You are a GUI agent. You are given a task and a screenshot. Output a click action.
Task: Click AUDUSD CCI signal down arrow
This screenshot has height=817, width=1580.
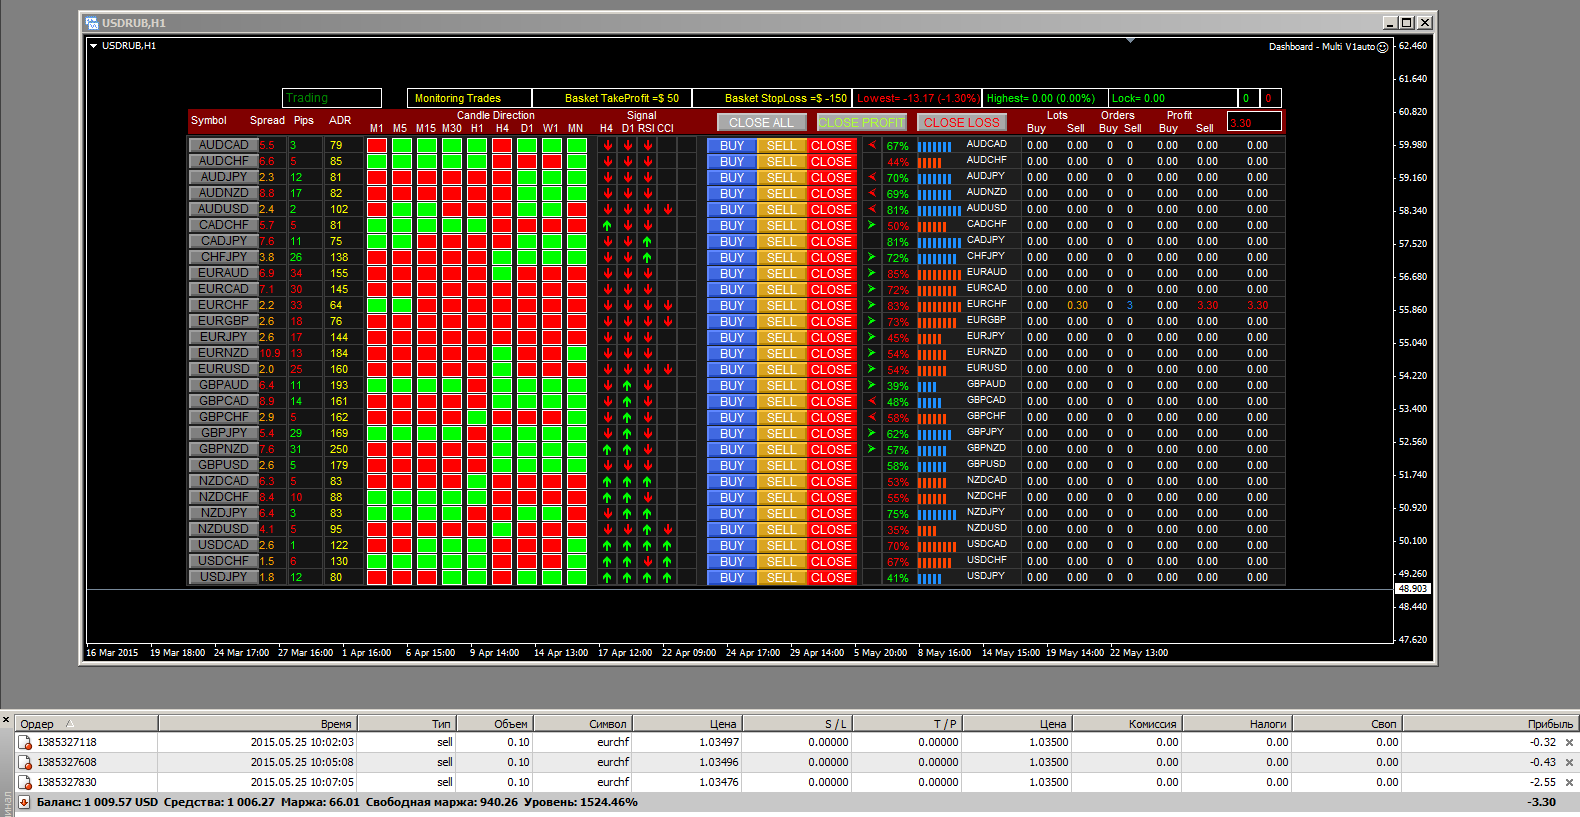667,209
